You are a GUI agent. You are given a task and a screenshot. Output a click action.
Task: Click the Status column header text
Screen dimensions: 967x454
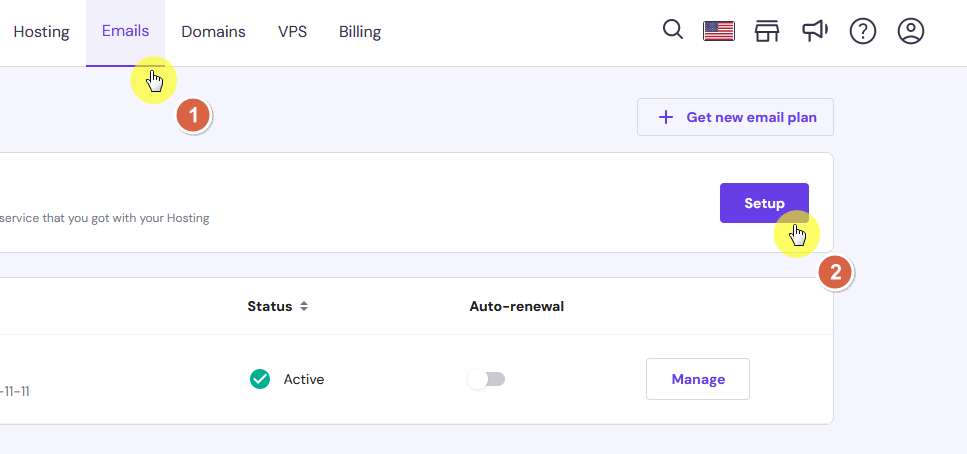pyautogui.click(x=270, y=306)
